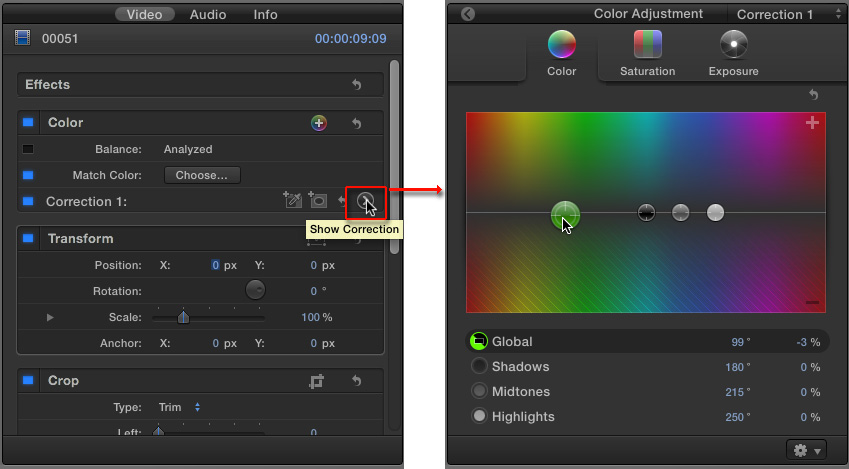Viewport: 849px width, 469px height.
Task: Select the Highlights color control puck
Action: (715, 212)
